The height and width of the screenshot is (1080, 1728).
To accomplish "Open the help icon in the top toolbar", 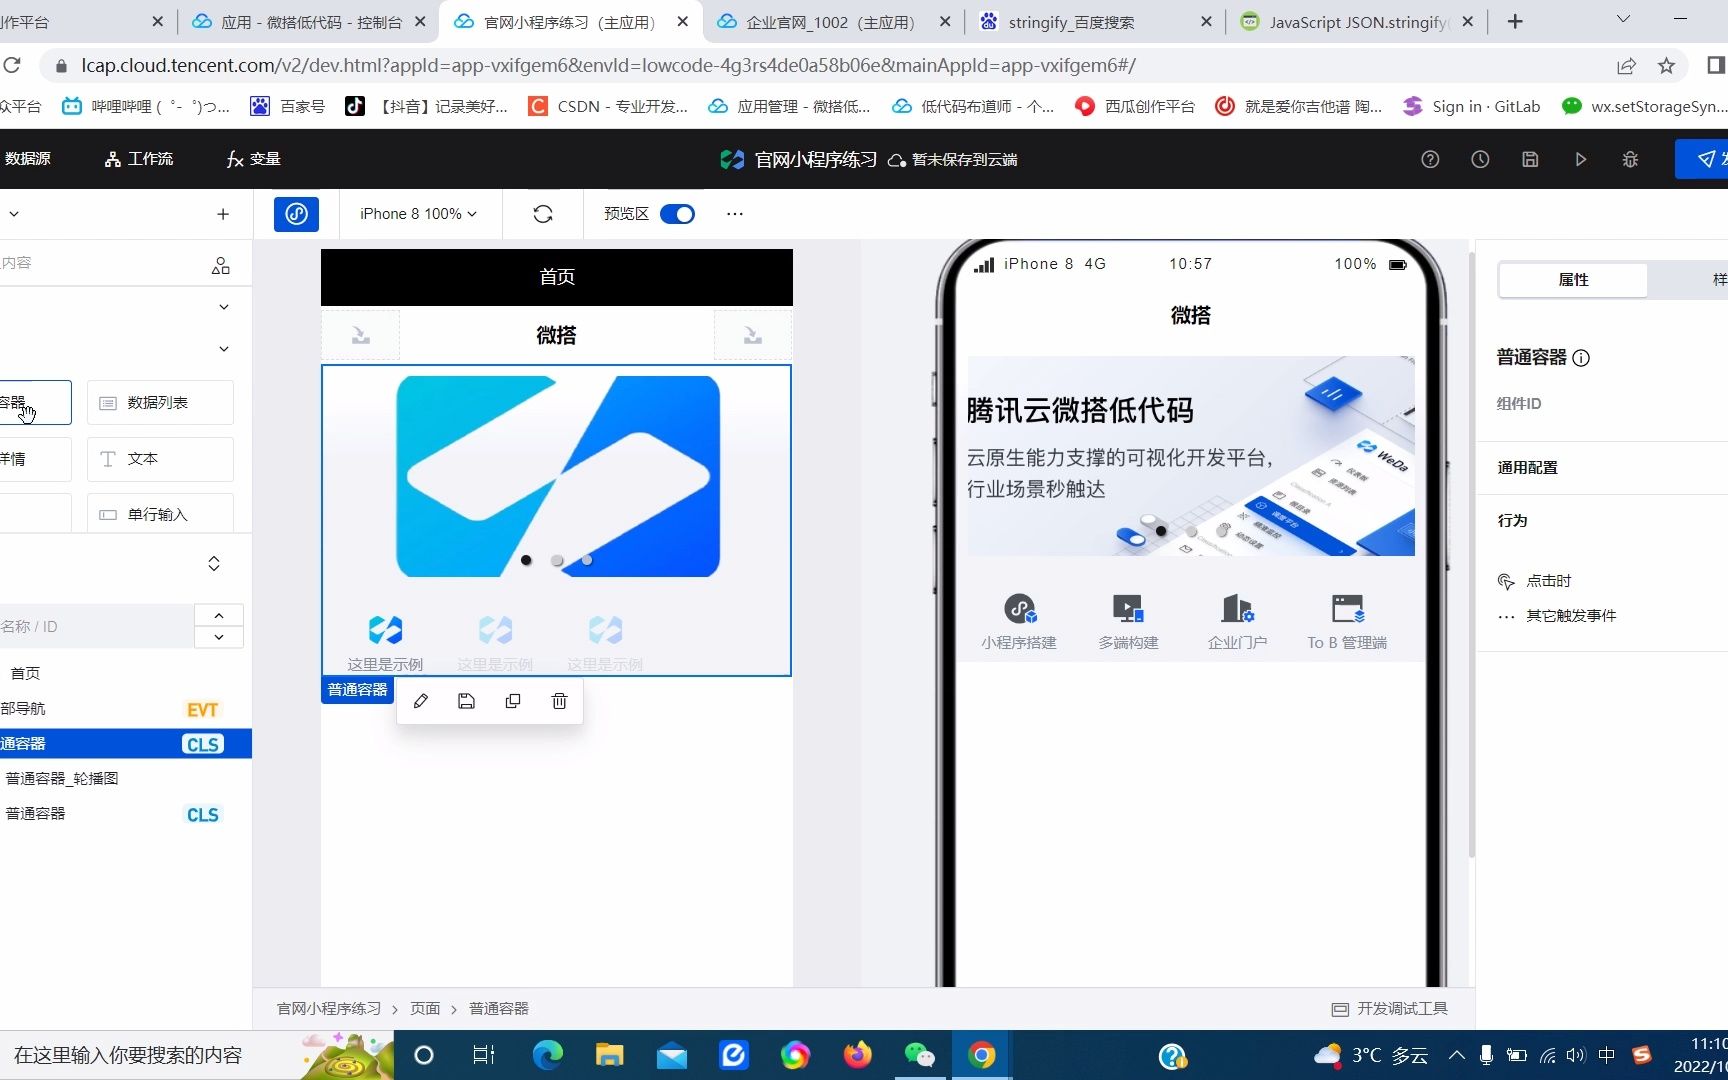I will pyautogui.click(x=1429, y=159).
